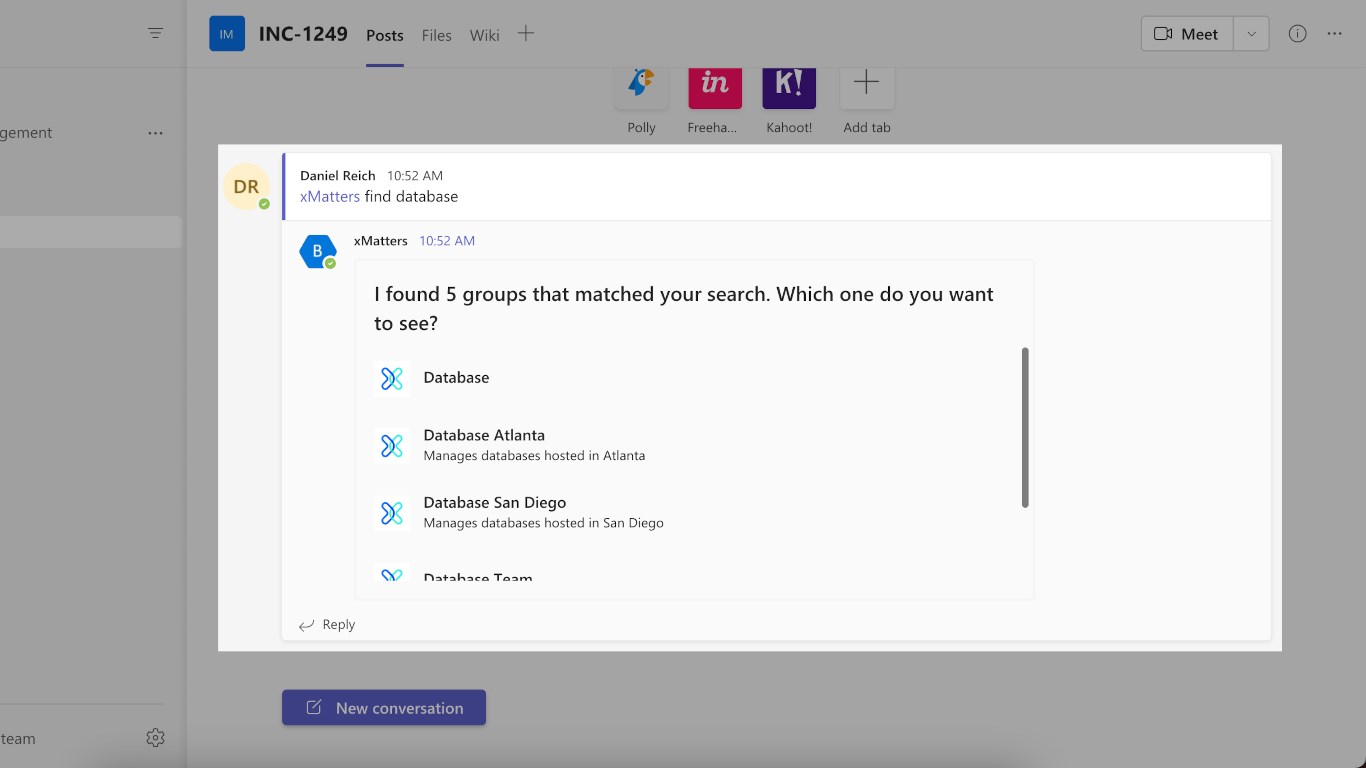
Task: Switch to the Posts tab
Action: pyautogui.click(x=385, y=35)
